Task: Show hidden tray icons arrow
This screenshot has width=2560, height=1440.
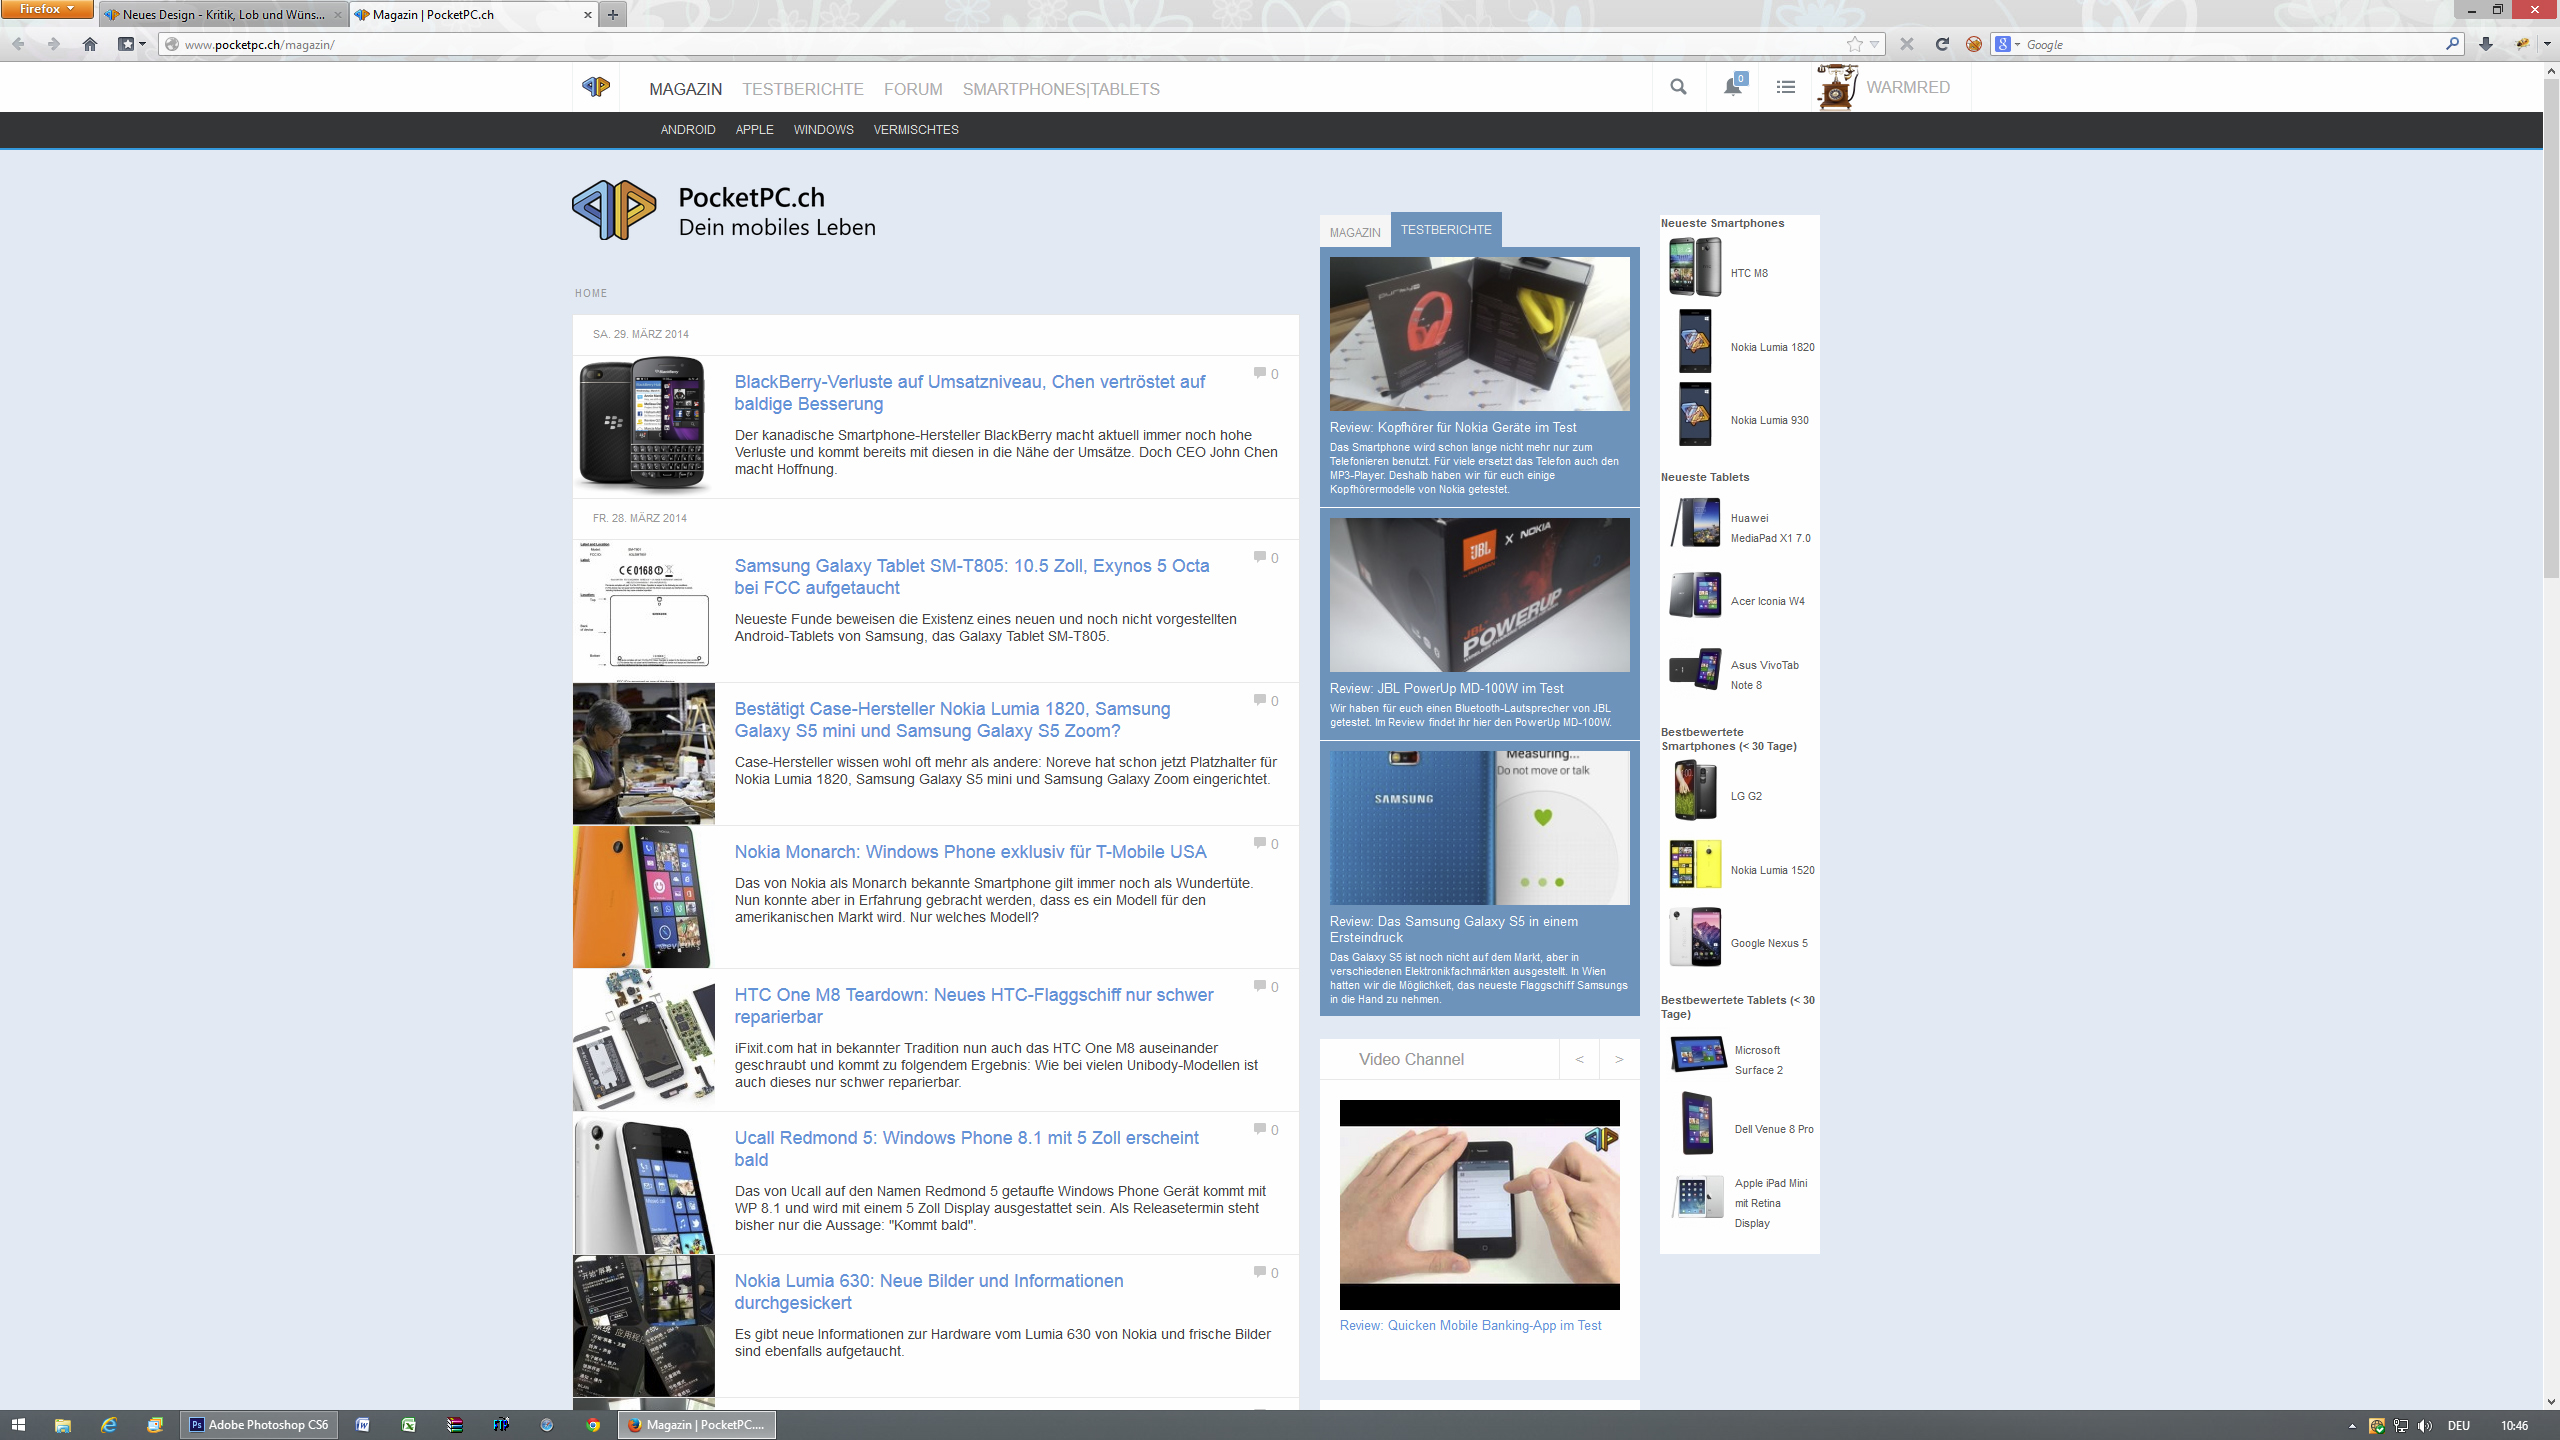Action: (x=2352, y=1425)
